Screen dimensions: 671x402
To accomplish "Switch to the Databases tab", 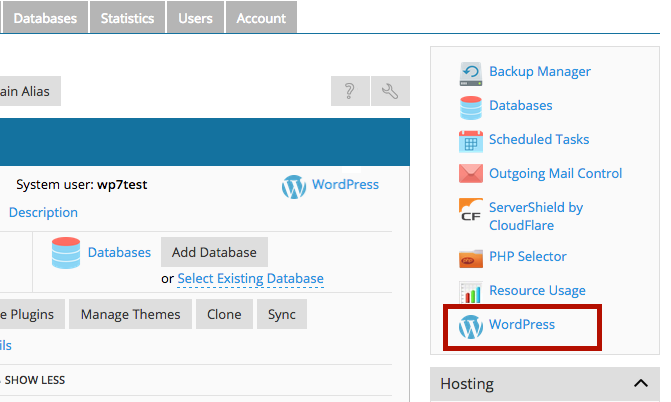I will click(x=45, y=17).
